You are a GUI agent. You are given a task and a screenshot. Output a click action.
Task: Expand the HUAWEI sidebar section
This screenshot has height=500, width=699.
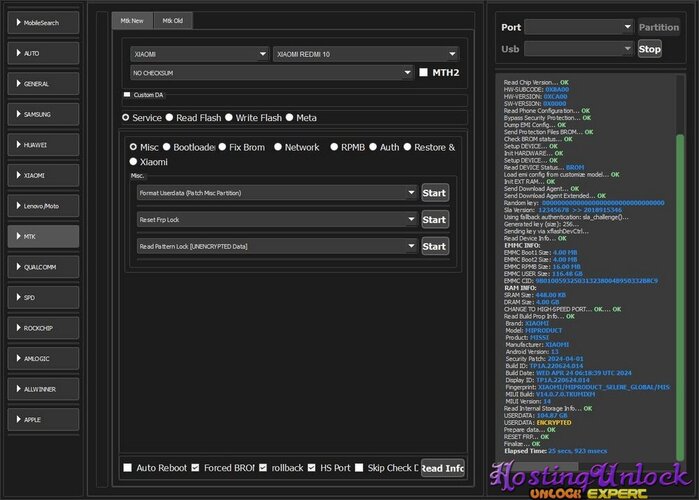pyautogui.click(x=43, y=145)
